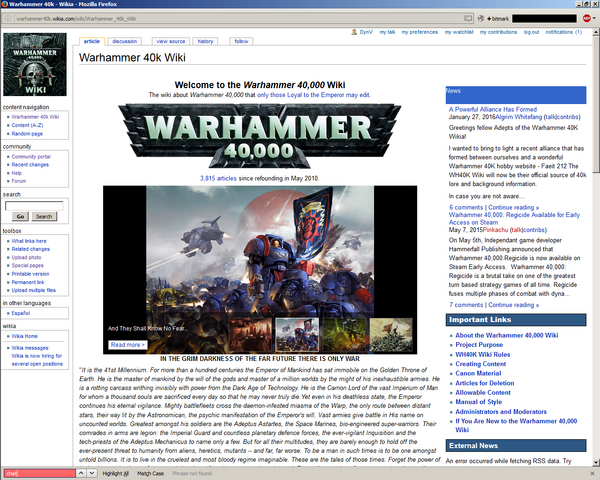
Task: Open reader view icon in address bar
Action: [x=468, y=18]
